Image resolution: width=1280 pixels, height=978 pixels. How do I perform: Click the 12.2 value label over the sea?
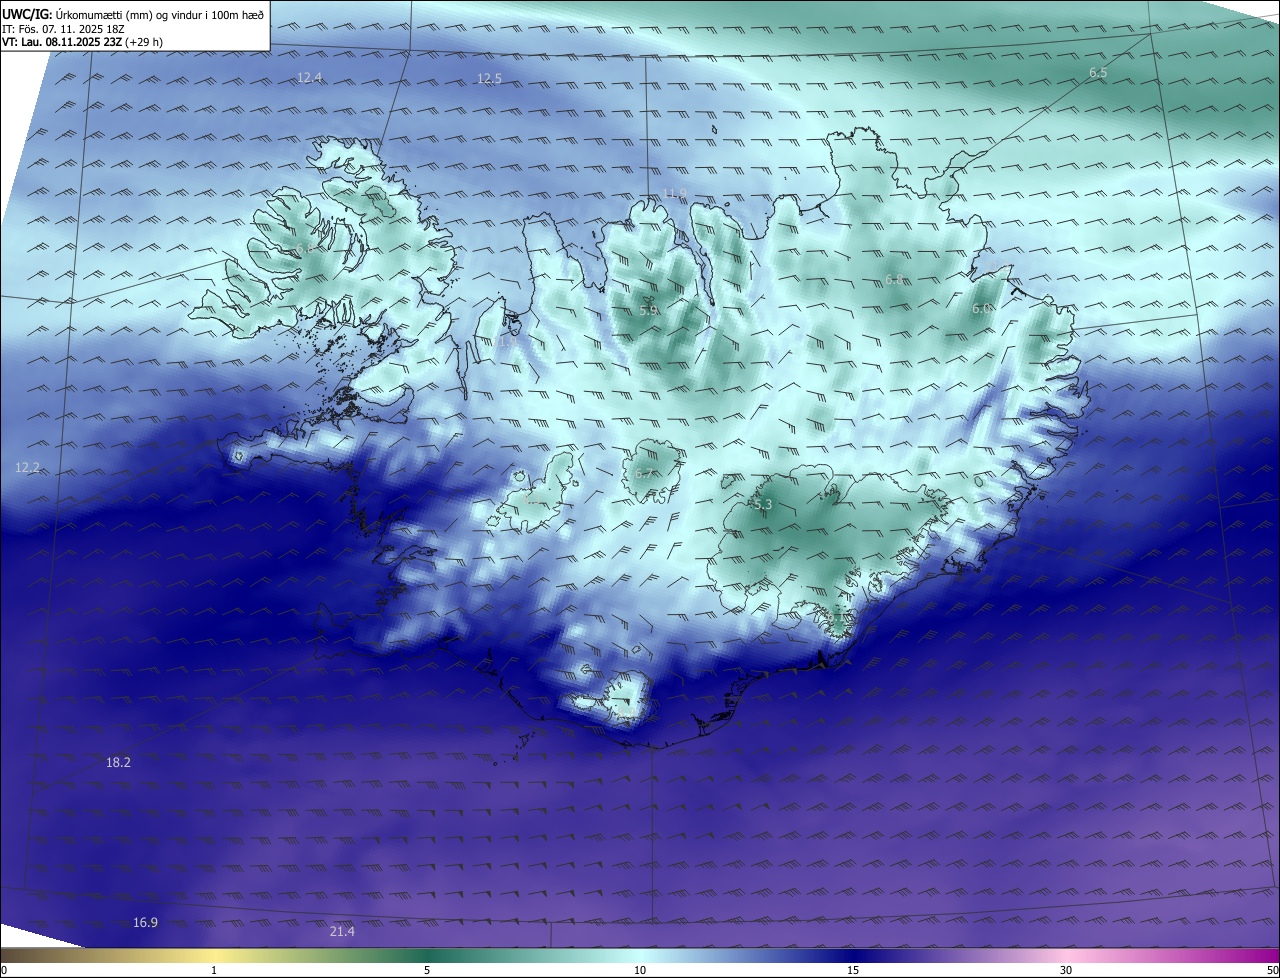(28, 467)
